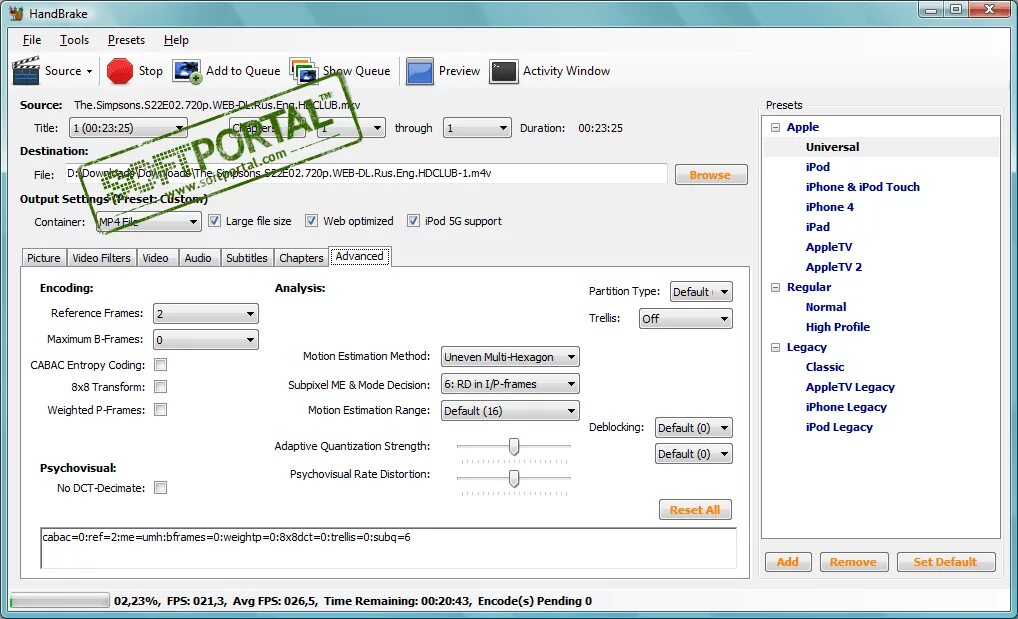Viewport: 1018px width, 619px height.
Task: Switch to the Picture tab
Action: click(x=43, y=258)
